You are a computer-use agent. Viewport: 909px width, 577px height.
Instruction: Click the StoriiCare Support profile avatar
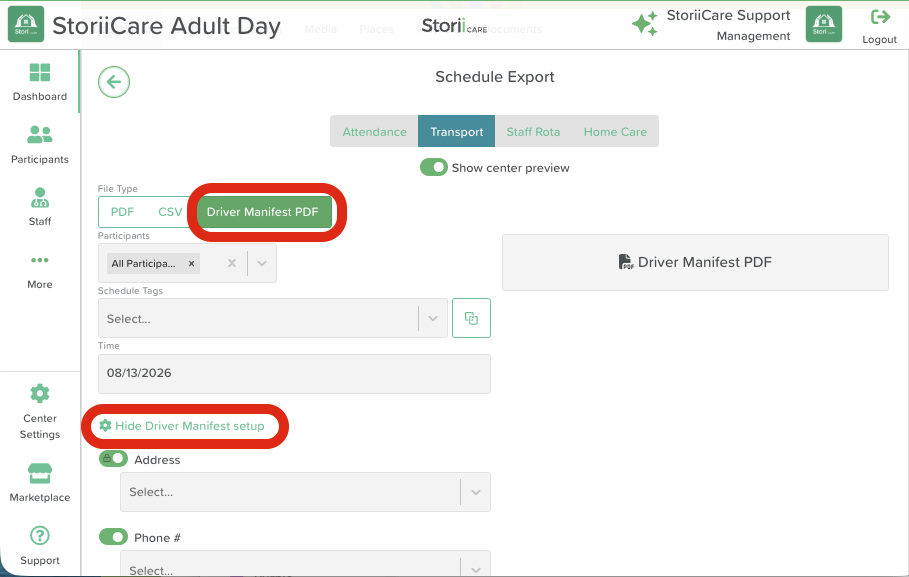tap(824, 24)
